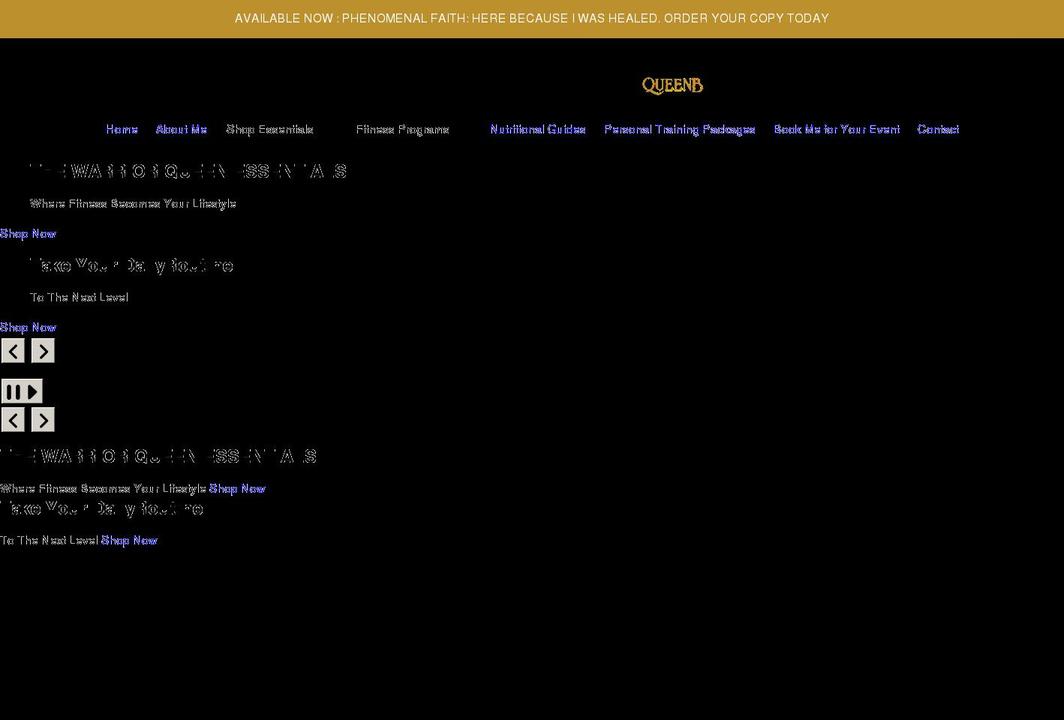This screenshot has width=1064, height=720.
Task: Click previous-slide arrow below the pause button
Action: pos(13,420)
